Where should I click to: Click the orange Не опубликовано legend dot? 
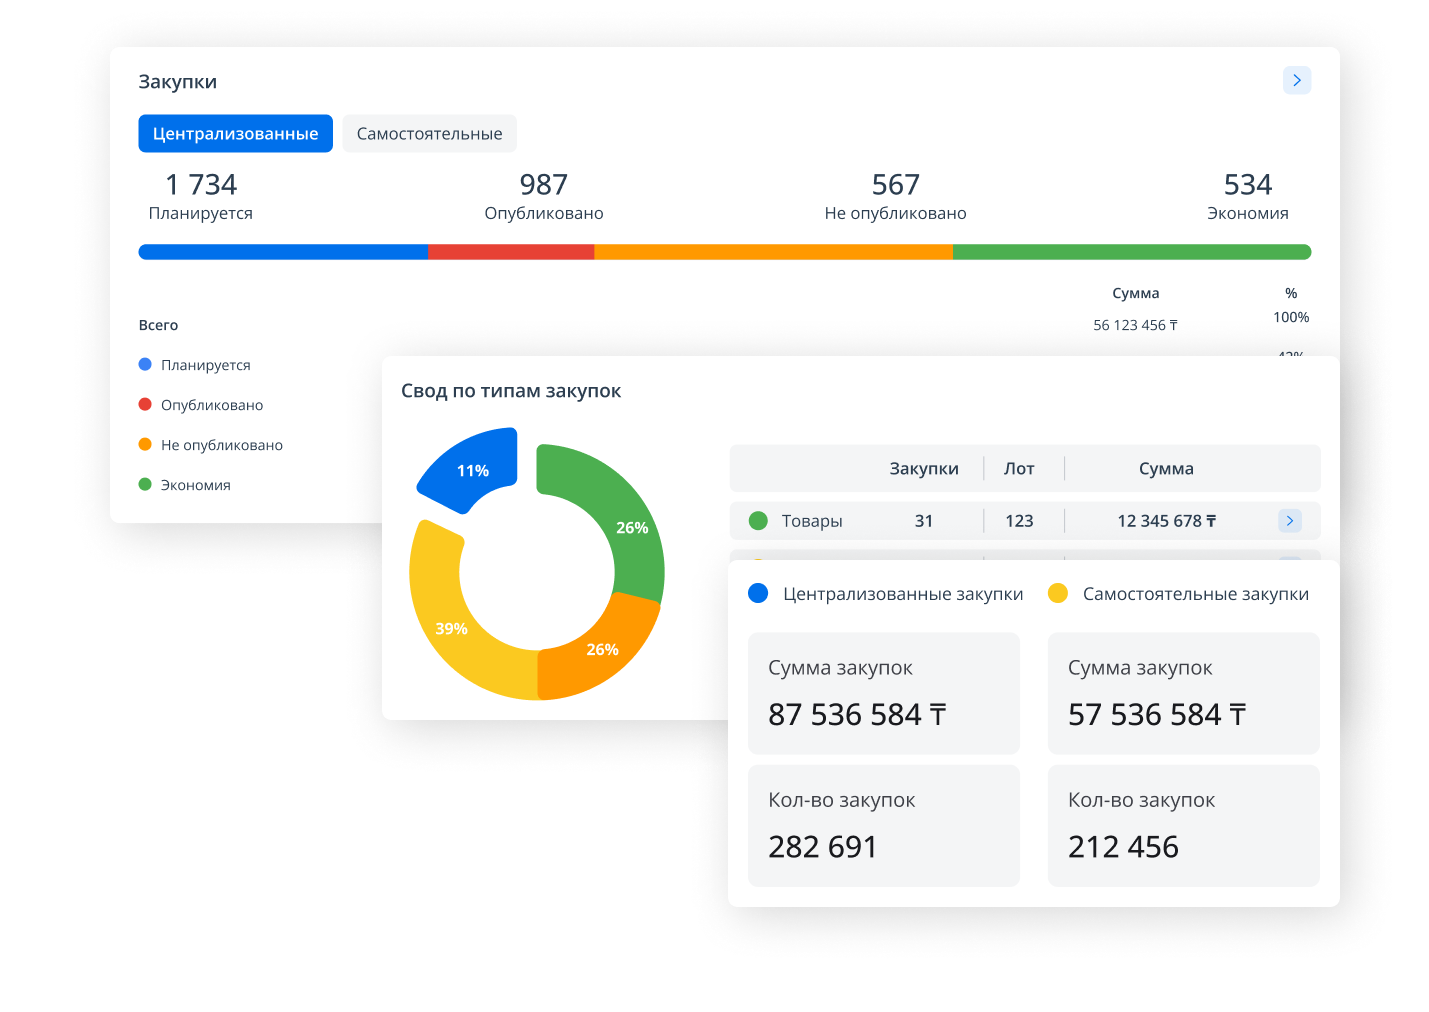[145, 445]
